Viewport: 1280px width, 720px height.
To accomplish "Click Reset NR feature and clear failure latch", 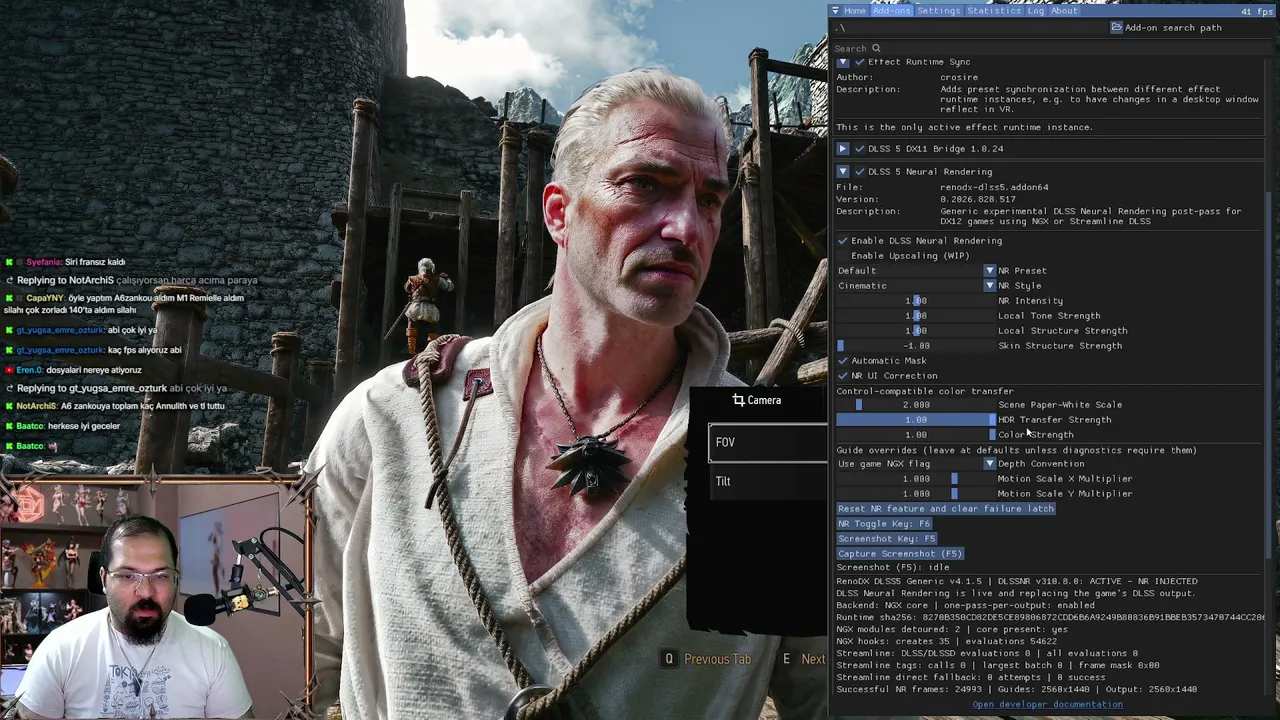I will [x=946, y=509].
